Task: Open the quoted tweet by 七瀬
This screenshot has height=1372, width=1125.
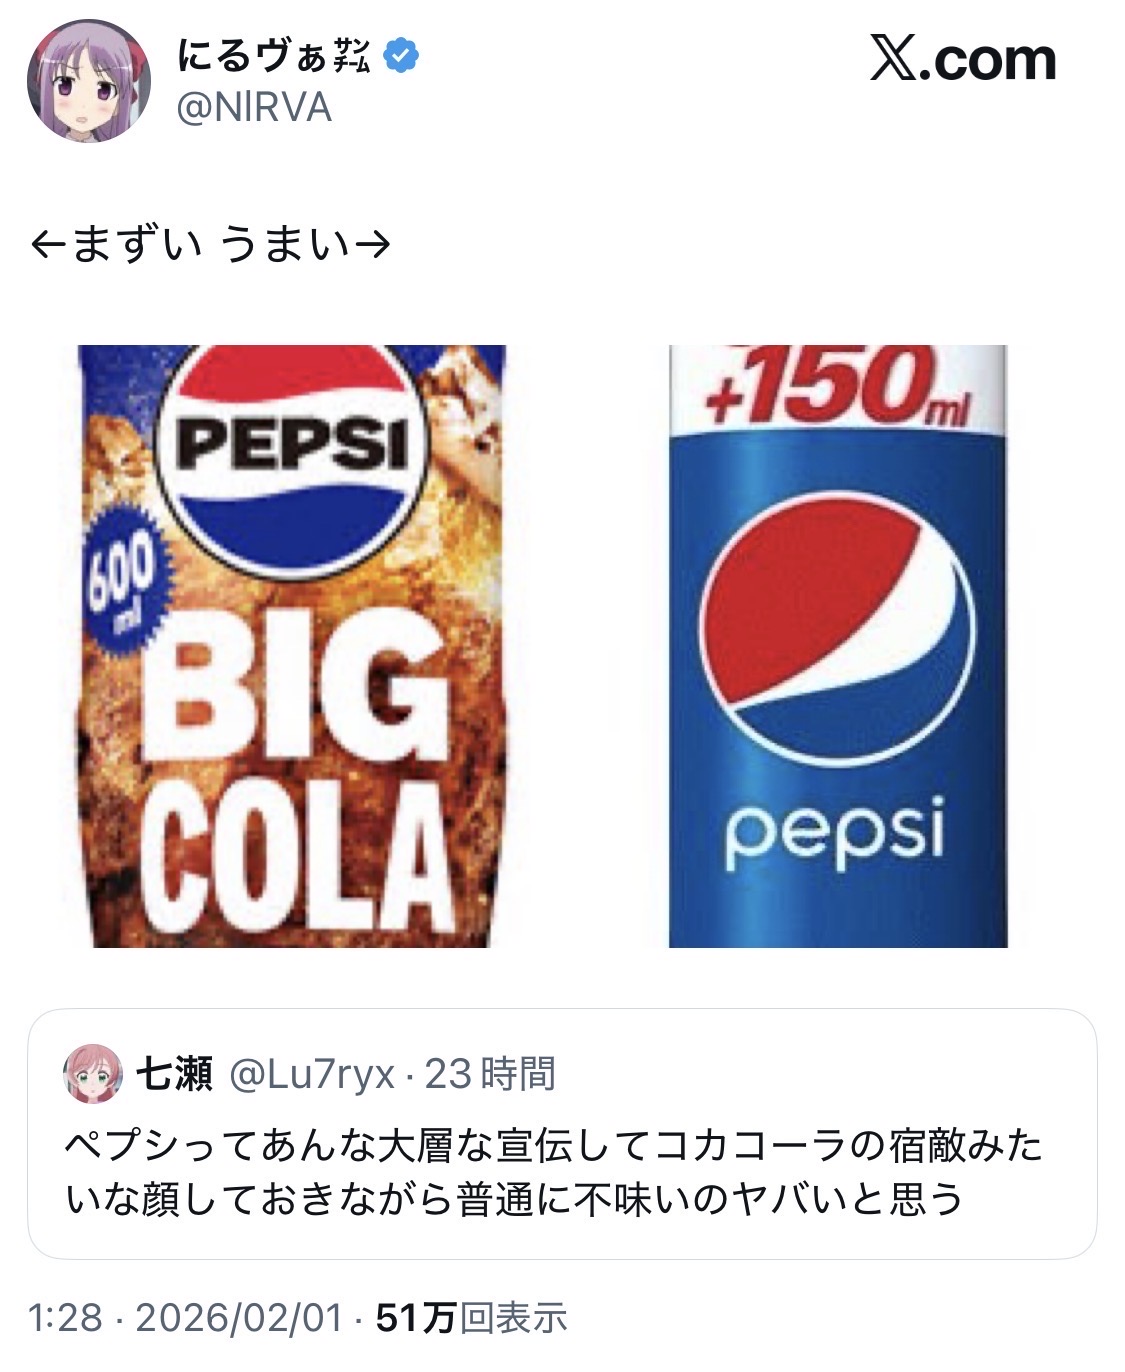Action: [x=562, y=1133]
